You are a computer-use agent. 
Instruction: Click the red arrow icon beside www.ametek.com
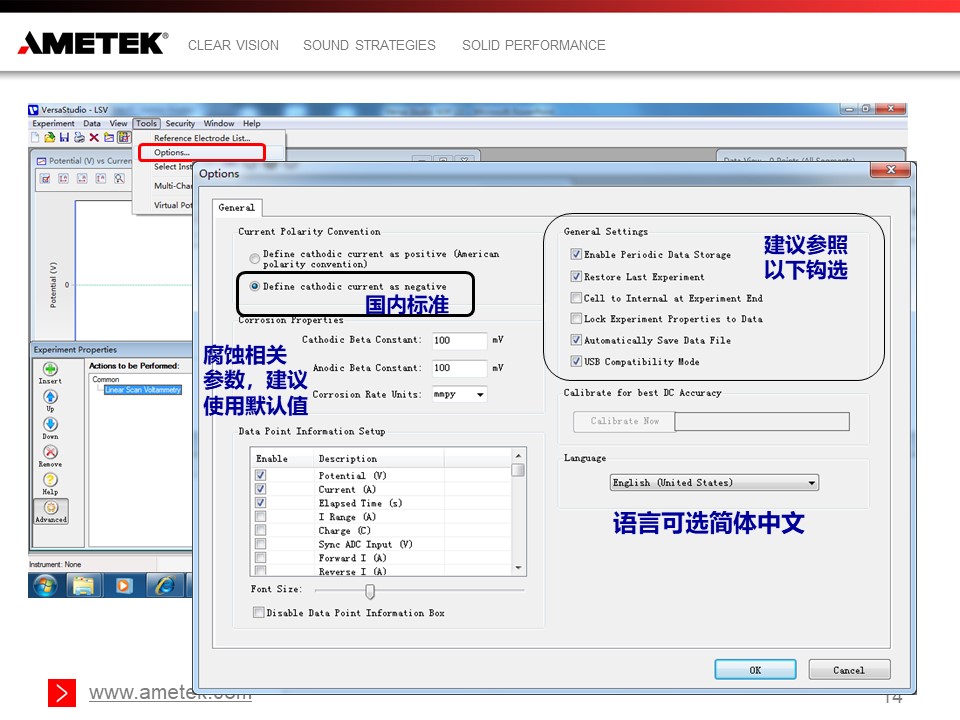pyautogui.click(x=62, y=693)
